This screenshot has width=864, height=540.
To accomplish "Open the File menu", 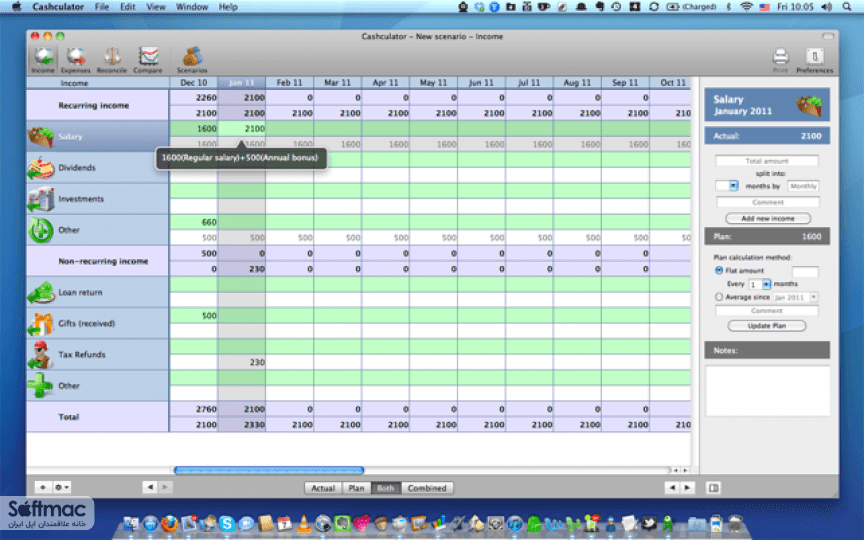I will [x=102, y=7].
